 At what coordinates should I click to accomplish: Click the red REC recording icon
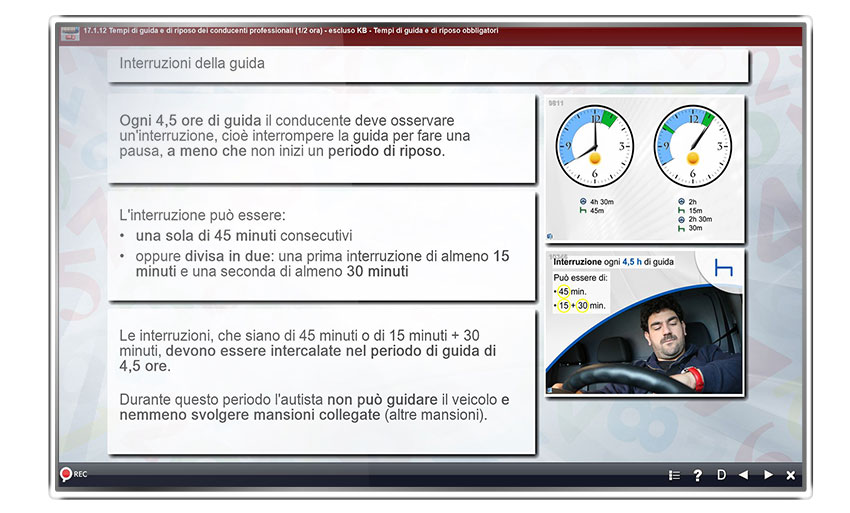(66, 475)
